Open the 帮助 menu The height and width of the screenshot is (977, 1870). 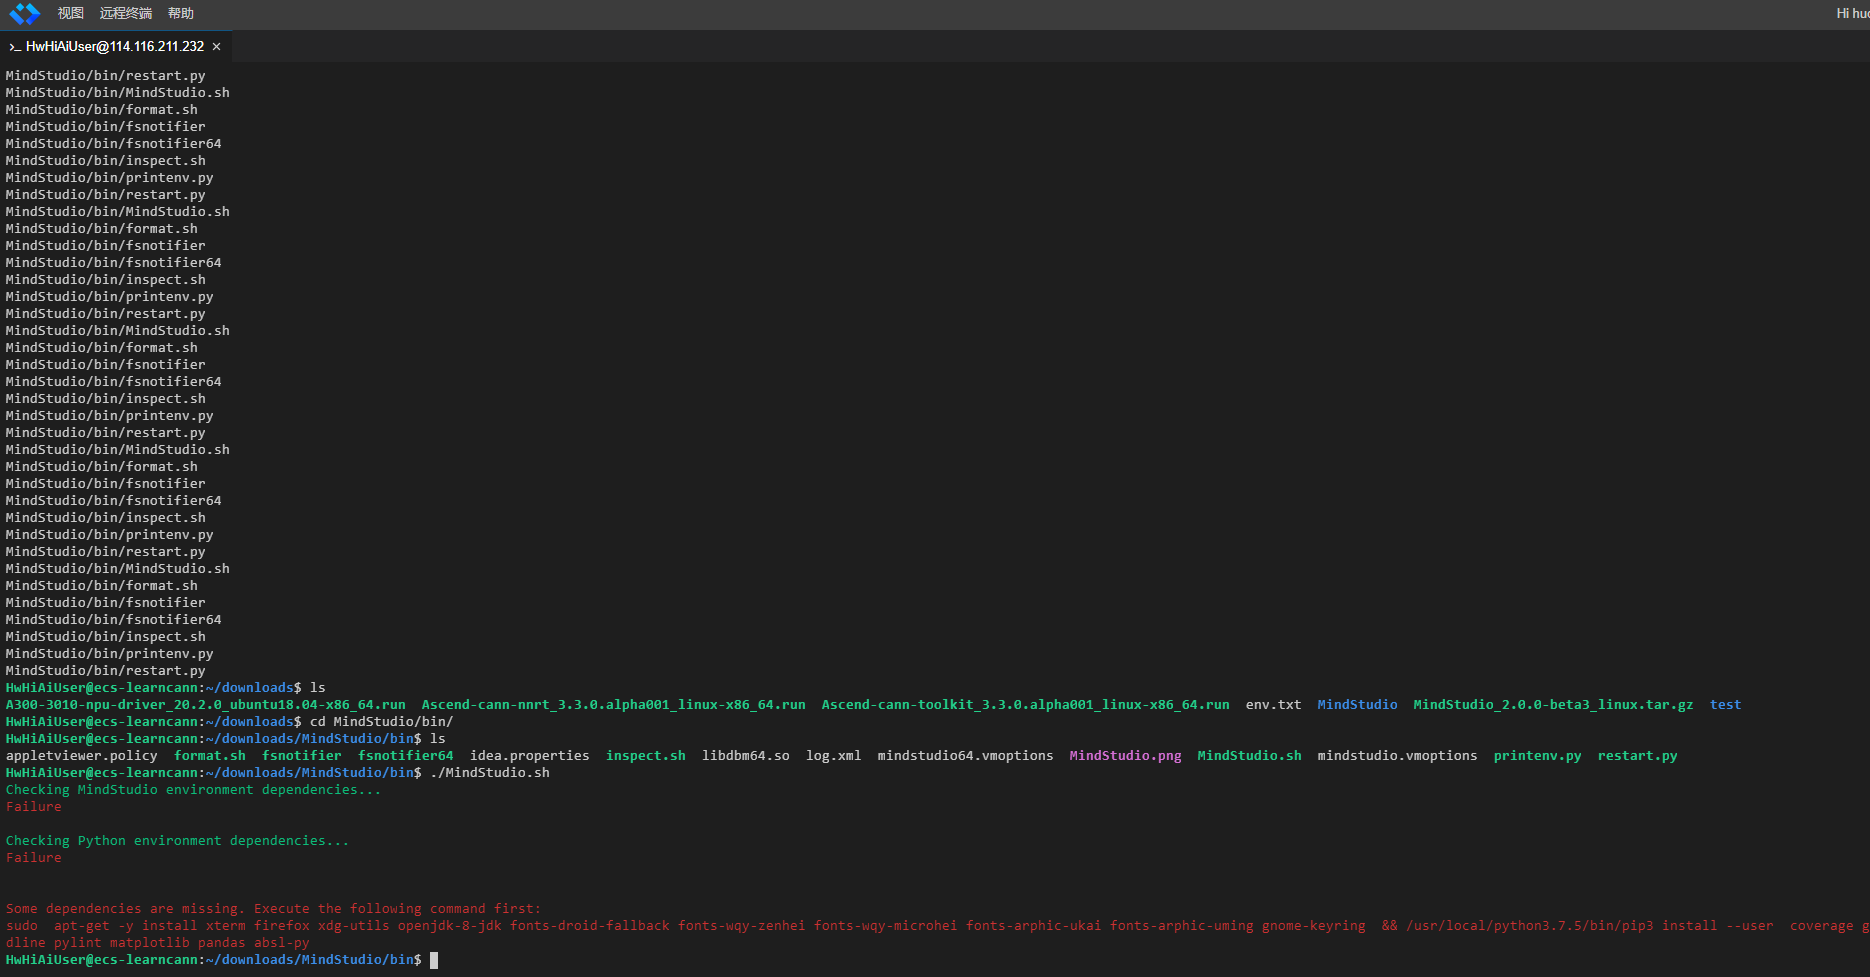click(x=181, y=14)
